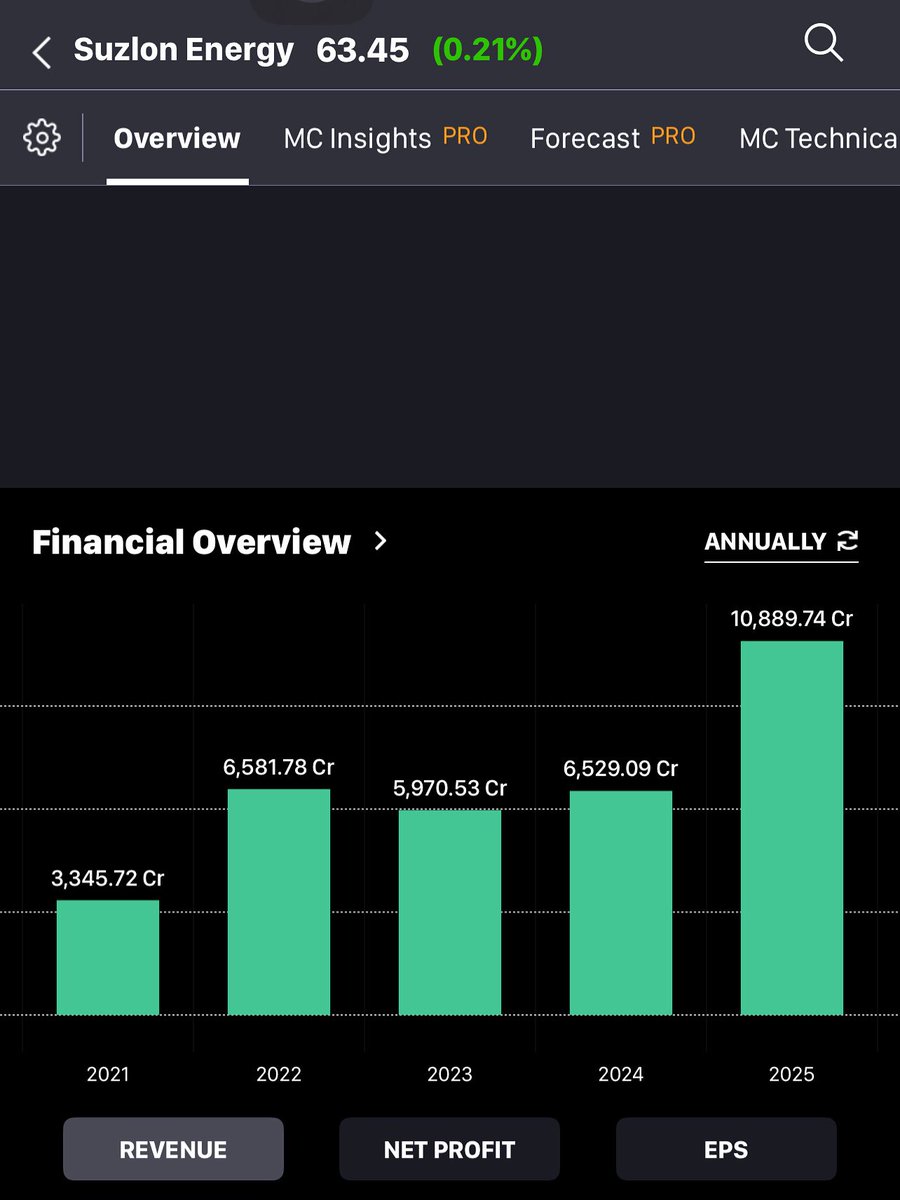Screen dimensions: 900x1200
Task: Tap the 2025 revenue bar
Action: pyautogui.click(x=792, y=828)
